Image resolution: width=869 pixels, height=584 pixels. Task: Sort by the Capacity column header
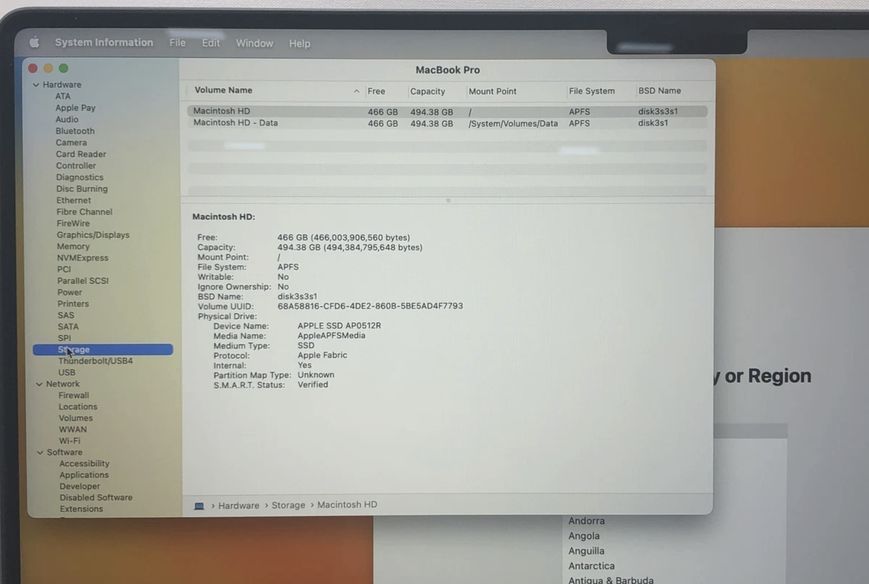coord(427,91)
